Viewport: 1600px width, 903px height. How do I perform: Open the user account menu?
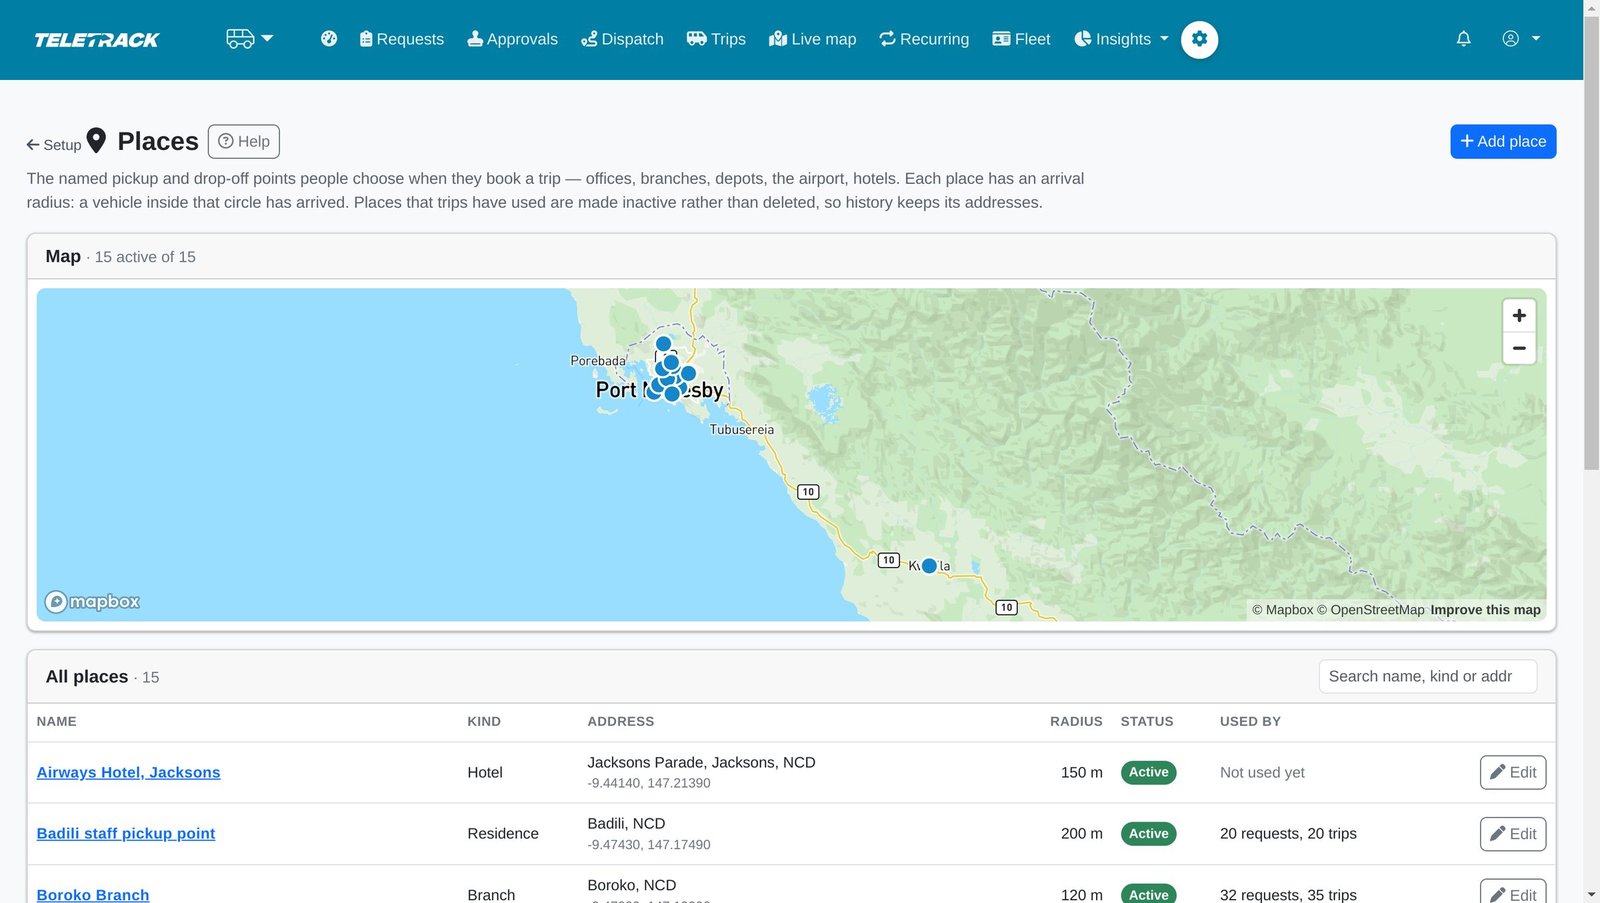click(x=1520, y=39)
